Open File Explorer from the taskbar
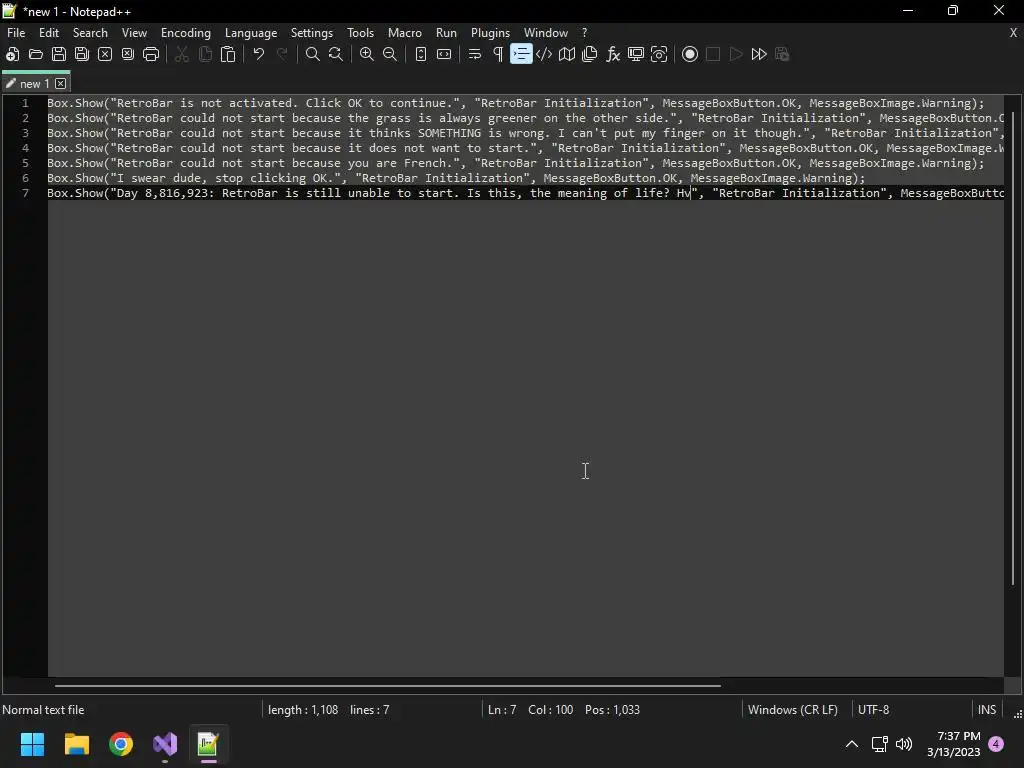The image size is (1024, 768). point(76,744)
